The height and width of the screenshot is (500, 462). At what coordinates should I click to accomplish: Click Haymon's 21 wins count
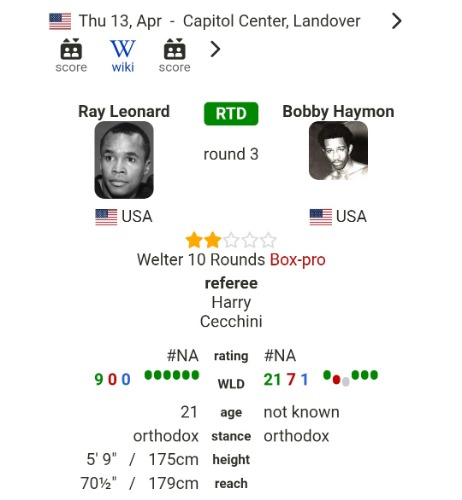coord(272,380)
